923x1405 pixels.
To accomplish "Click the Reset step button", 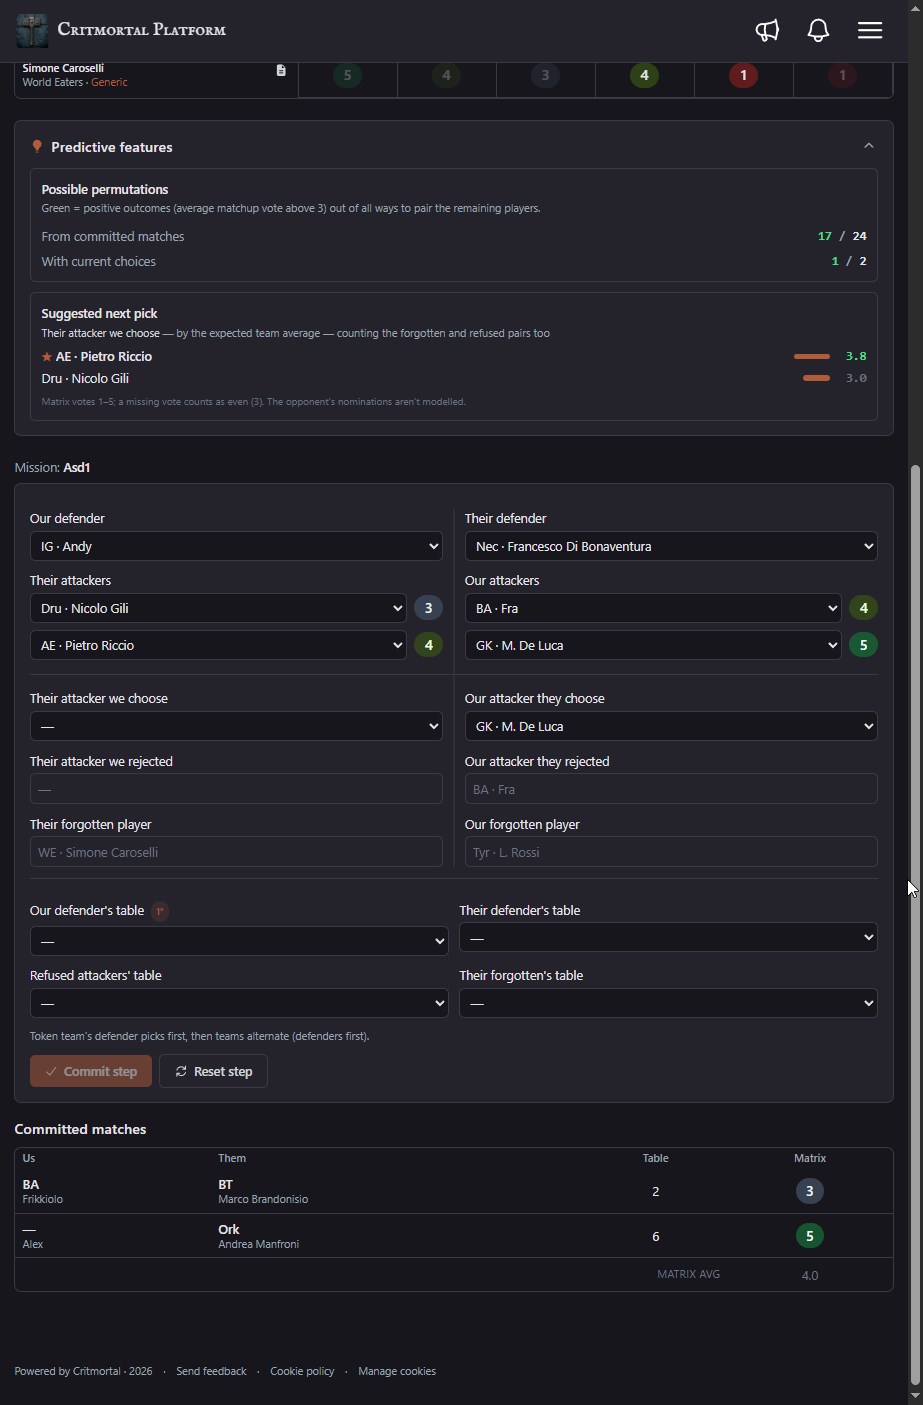I will click(x=213, y=1071).
